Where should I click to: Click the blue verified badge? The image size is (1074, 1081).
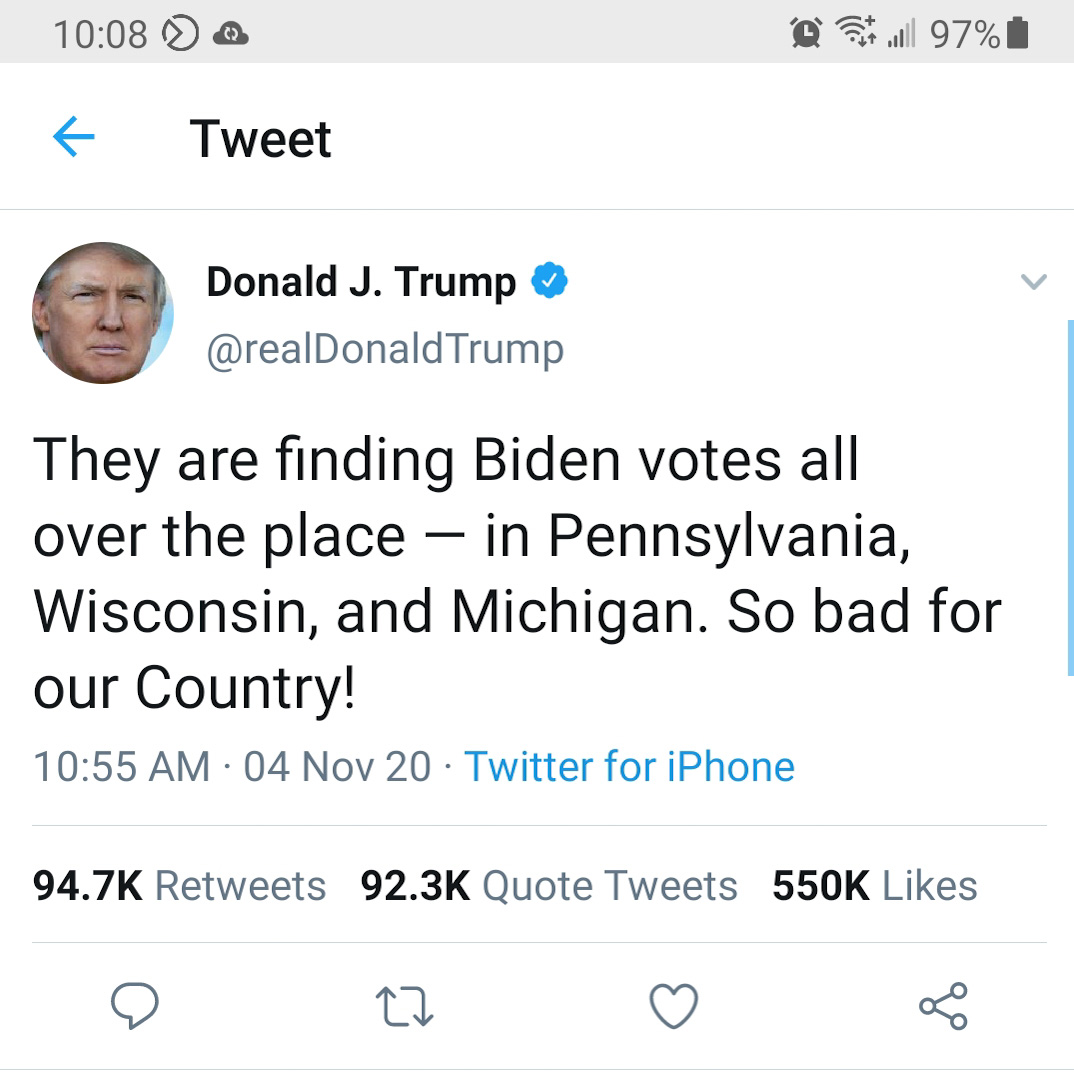coord(549,280)
